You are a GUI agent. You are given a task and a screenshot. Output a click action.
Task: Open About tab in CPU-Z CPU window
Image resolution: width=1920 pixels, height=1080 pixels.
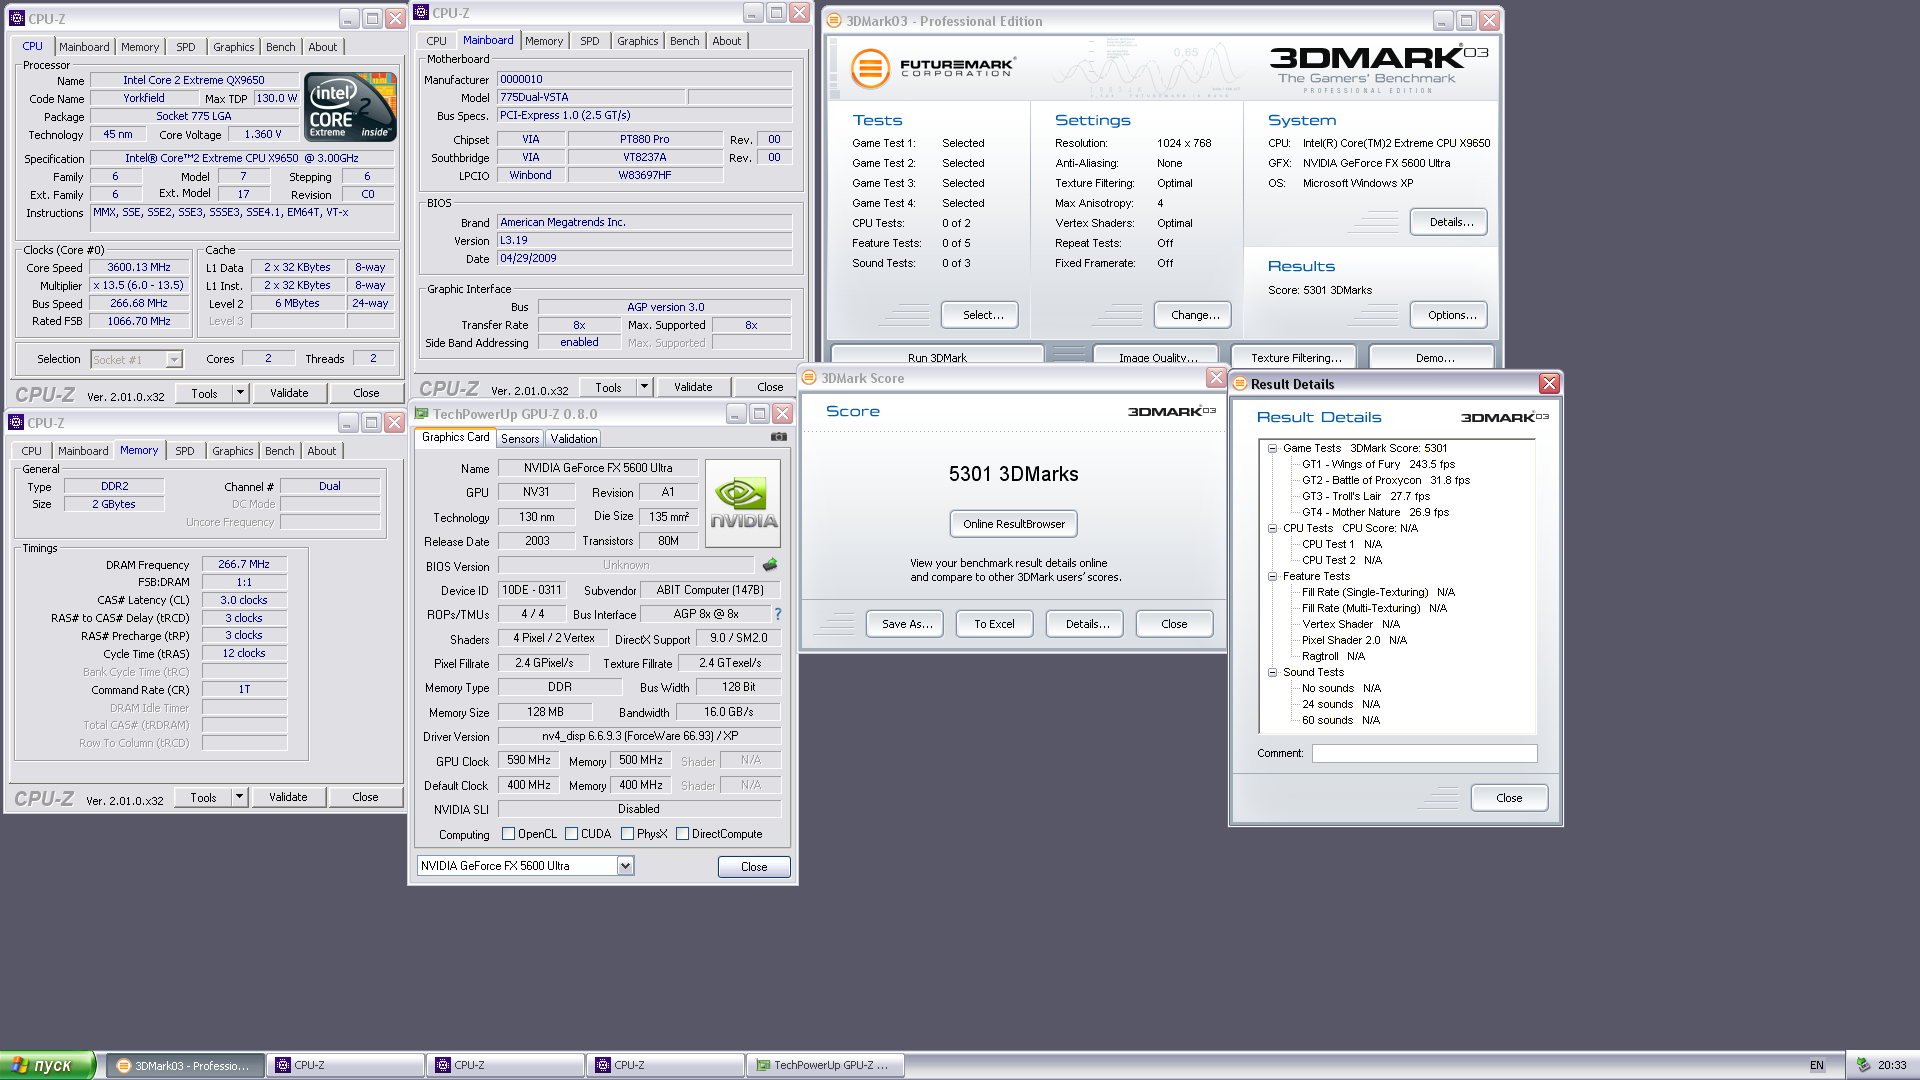[323, 47]
